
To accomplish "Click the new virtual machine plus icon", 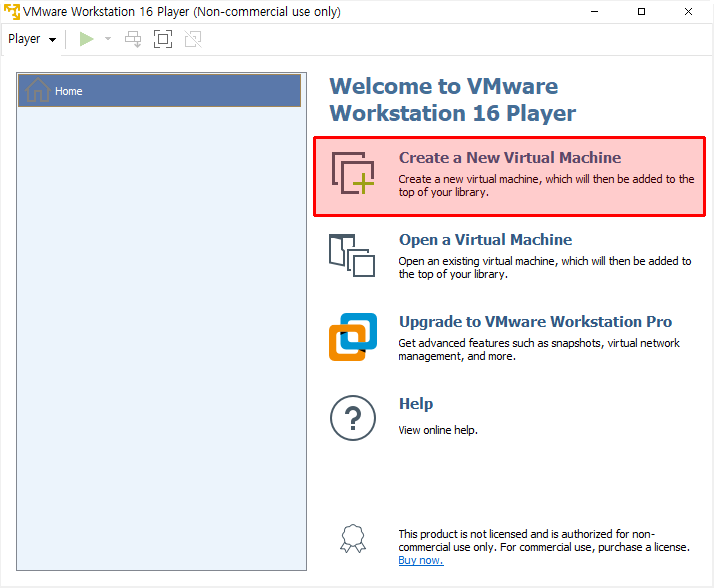I will (x=353, y=173).
